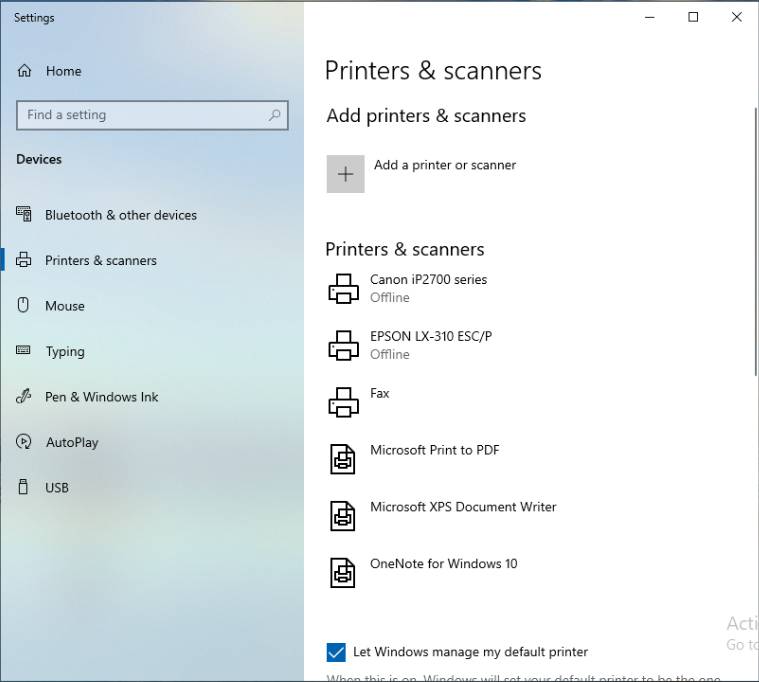Close the Settings window
The image size is (759, 682).
[x=737, y=17]
